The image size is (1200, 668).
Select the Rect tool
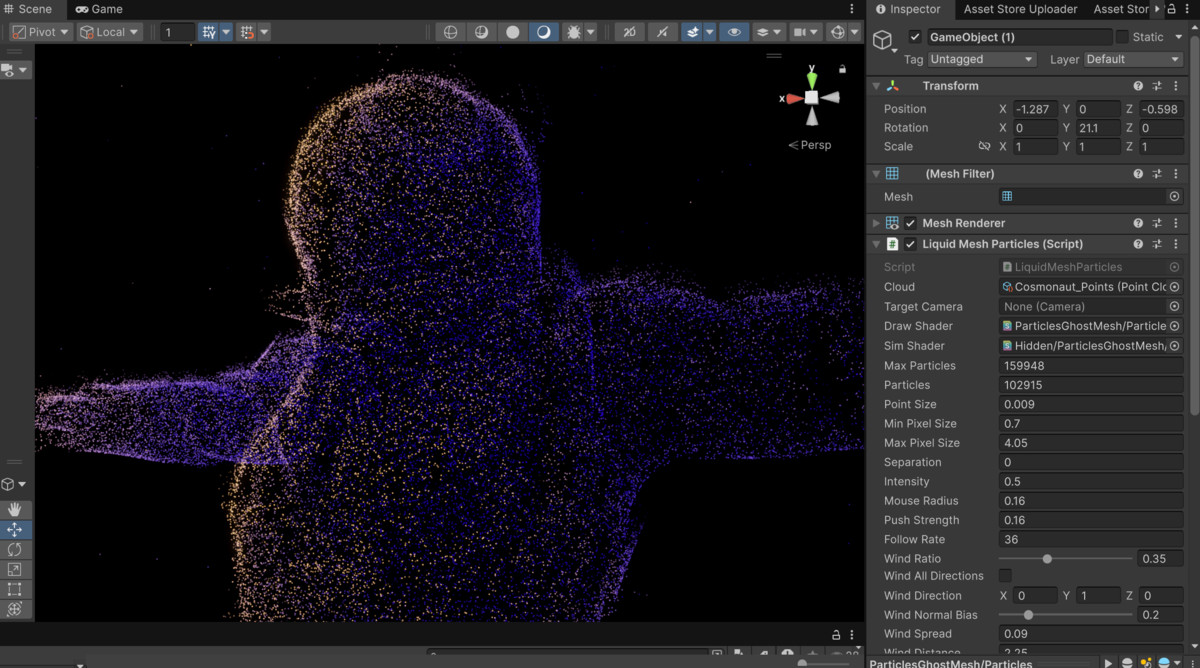[15, 589]
